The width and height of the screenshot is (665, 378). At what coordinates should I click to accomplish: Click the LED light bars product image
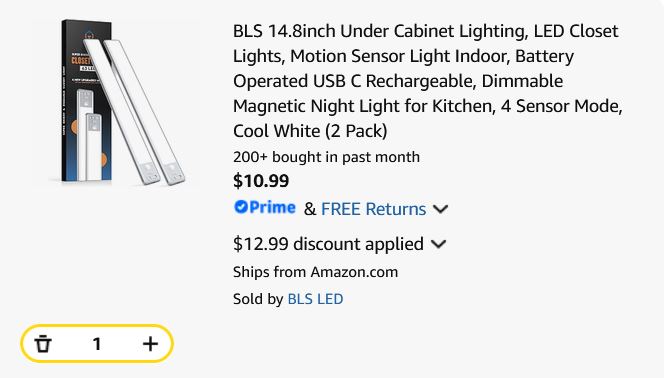[134, 112]
